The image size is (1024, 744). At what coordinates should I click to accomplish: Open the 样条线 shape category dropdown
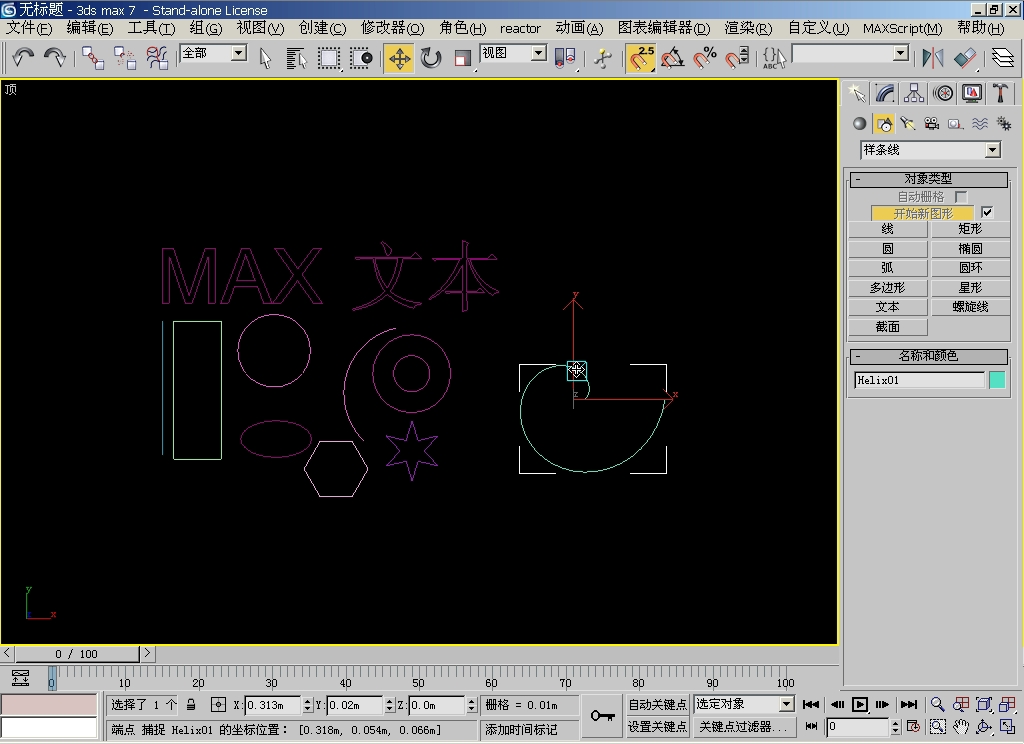(x=993, y=150)
